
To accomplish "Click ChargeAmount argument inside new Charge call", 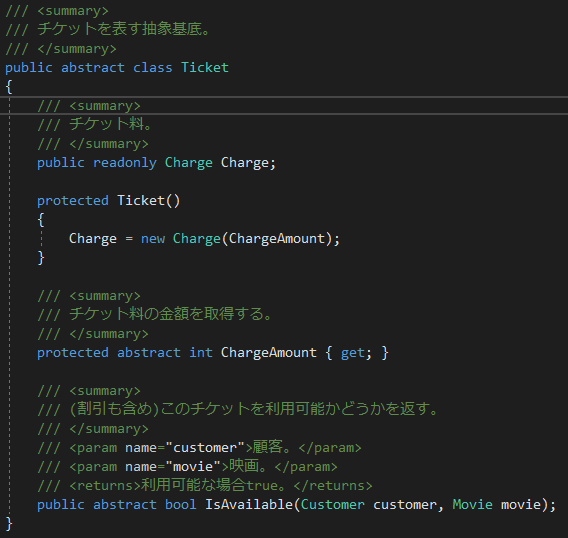I will tap(276, 239).
